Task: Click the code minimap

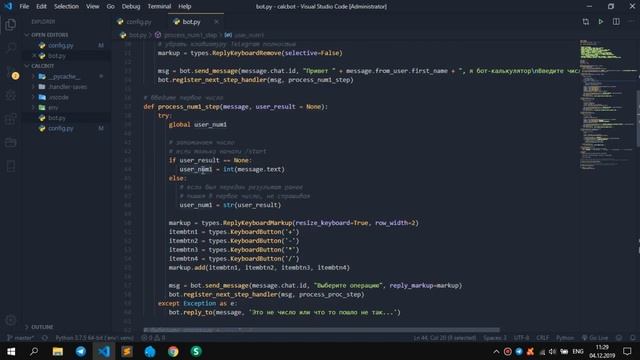Action: tap(607, 104)
